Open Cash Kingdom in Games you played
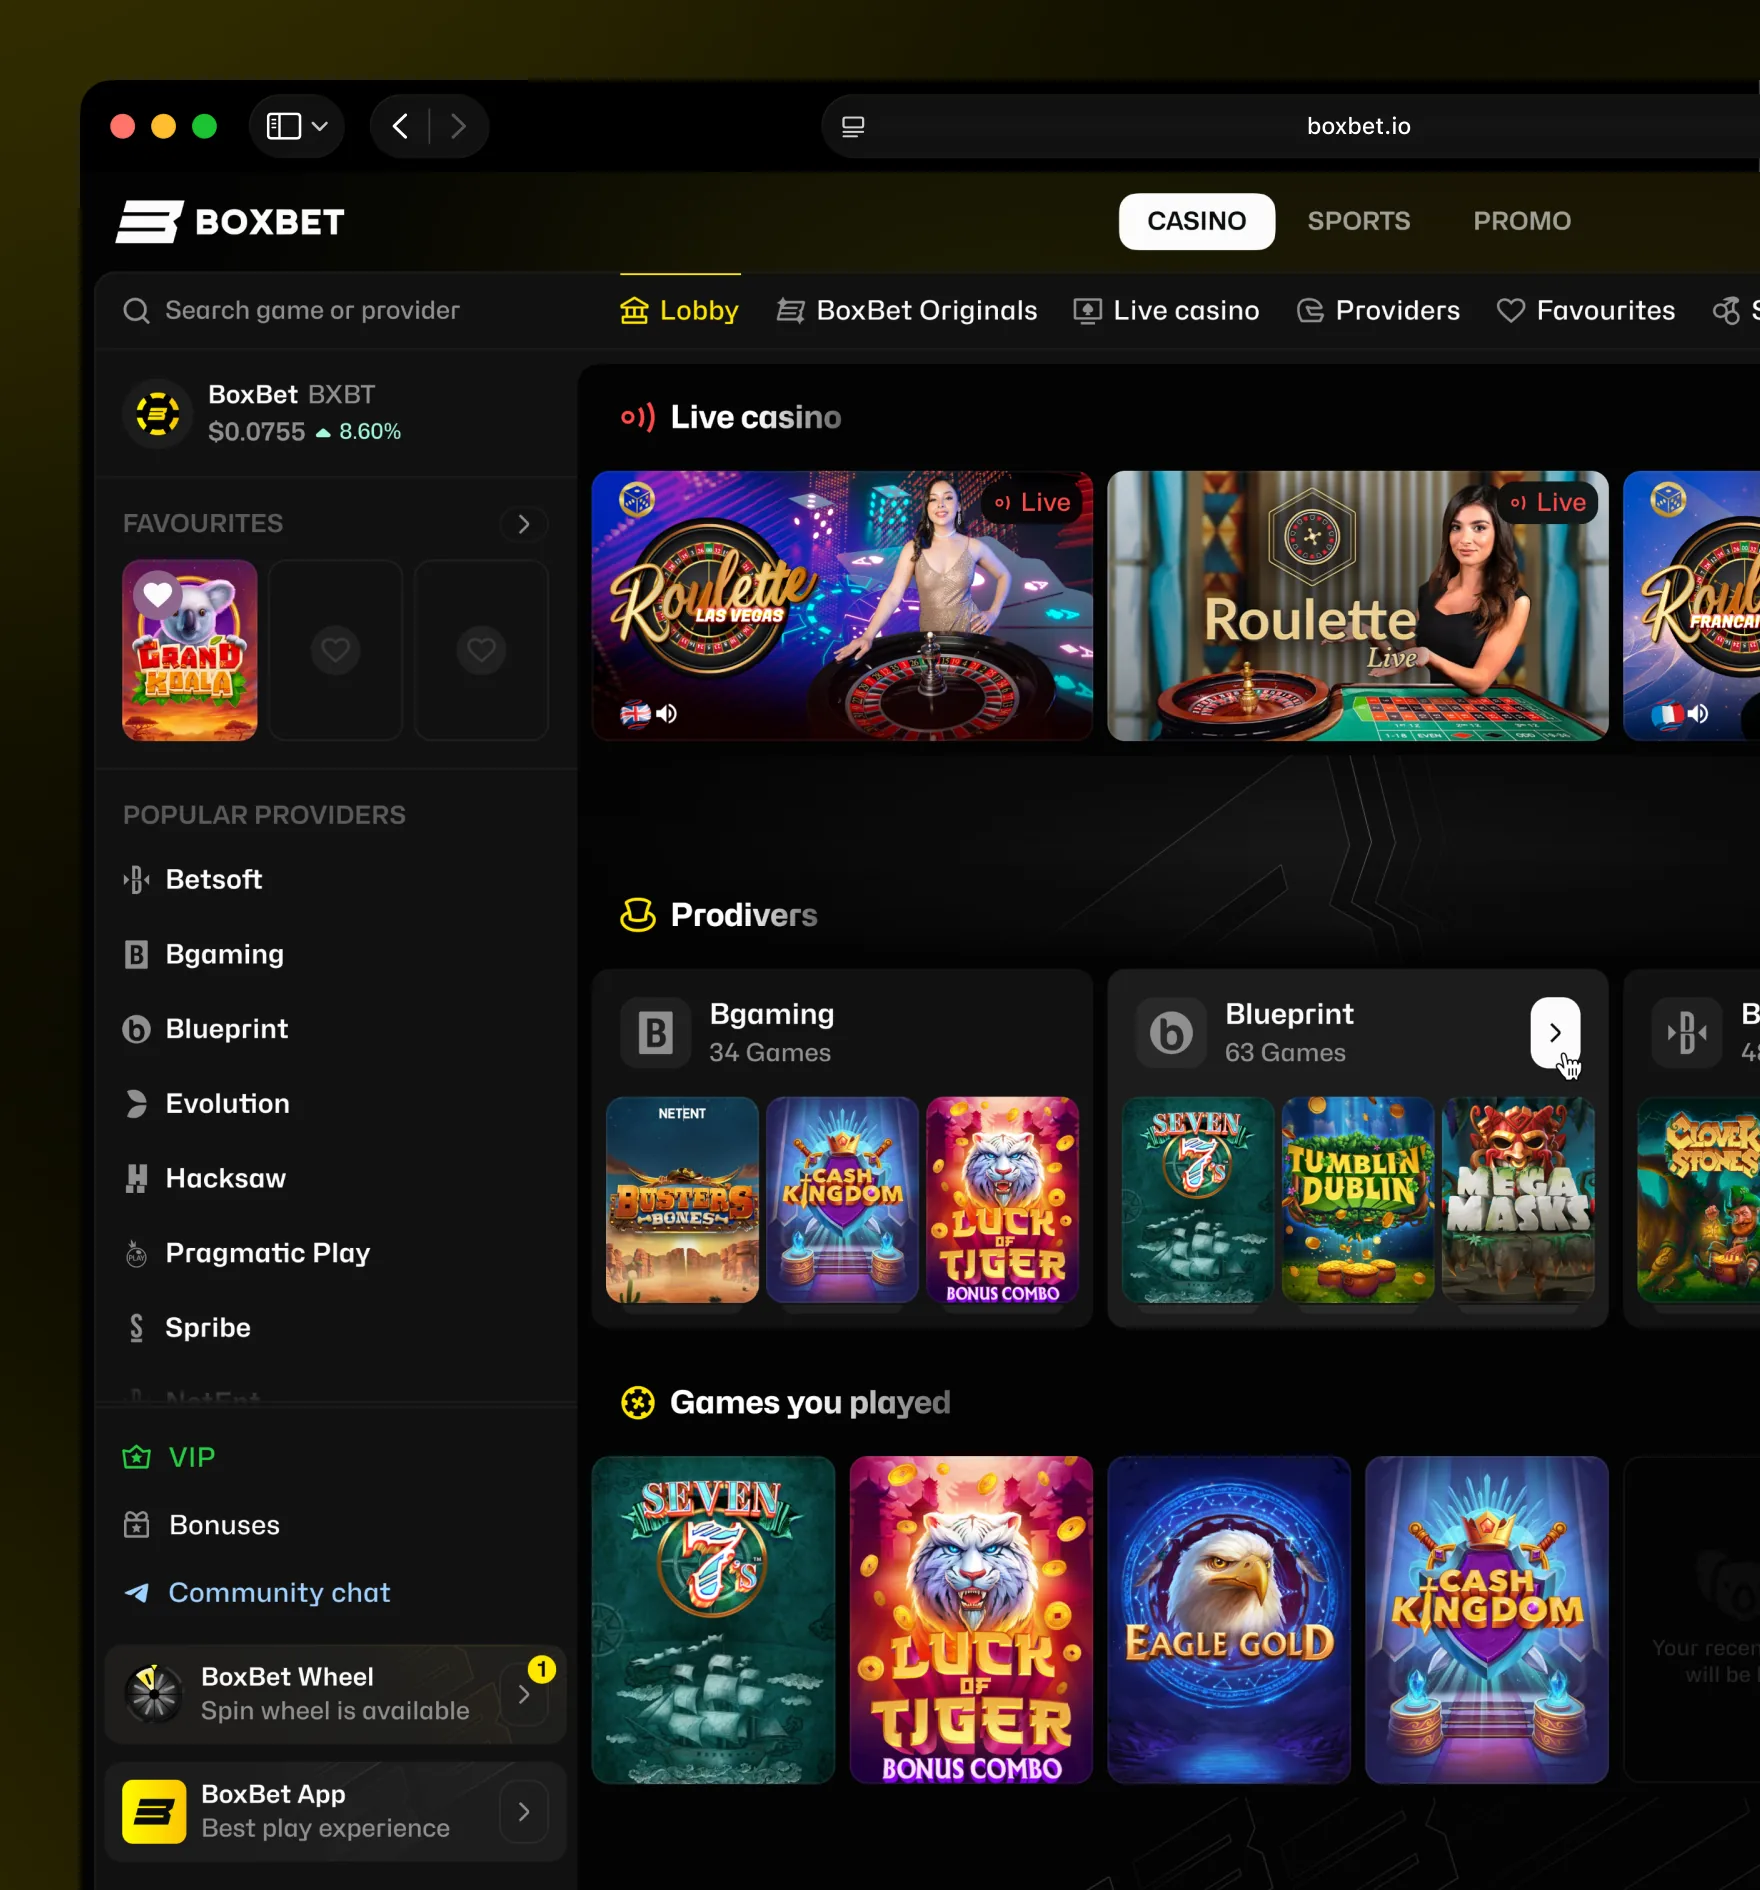This screenshot has height=1890, width=1760. click(x=1487, y=1620)
